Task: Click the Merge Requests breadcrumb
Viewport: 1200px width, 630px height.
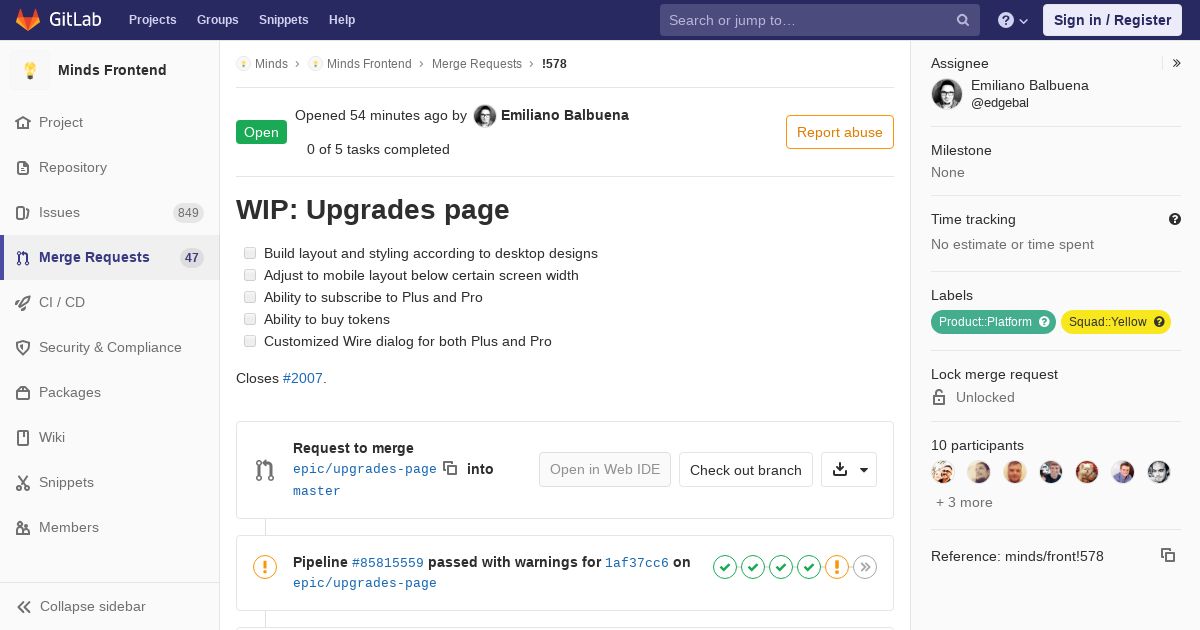Action: pyautogui.click(x=477, y=63)
